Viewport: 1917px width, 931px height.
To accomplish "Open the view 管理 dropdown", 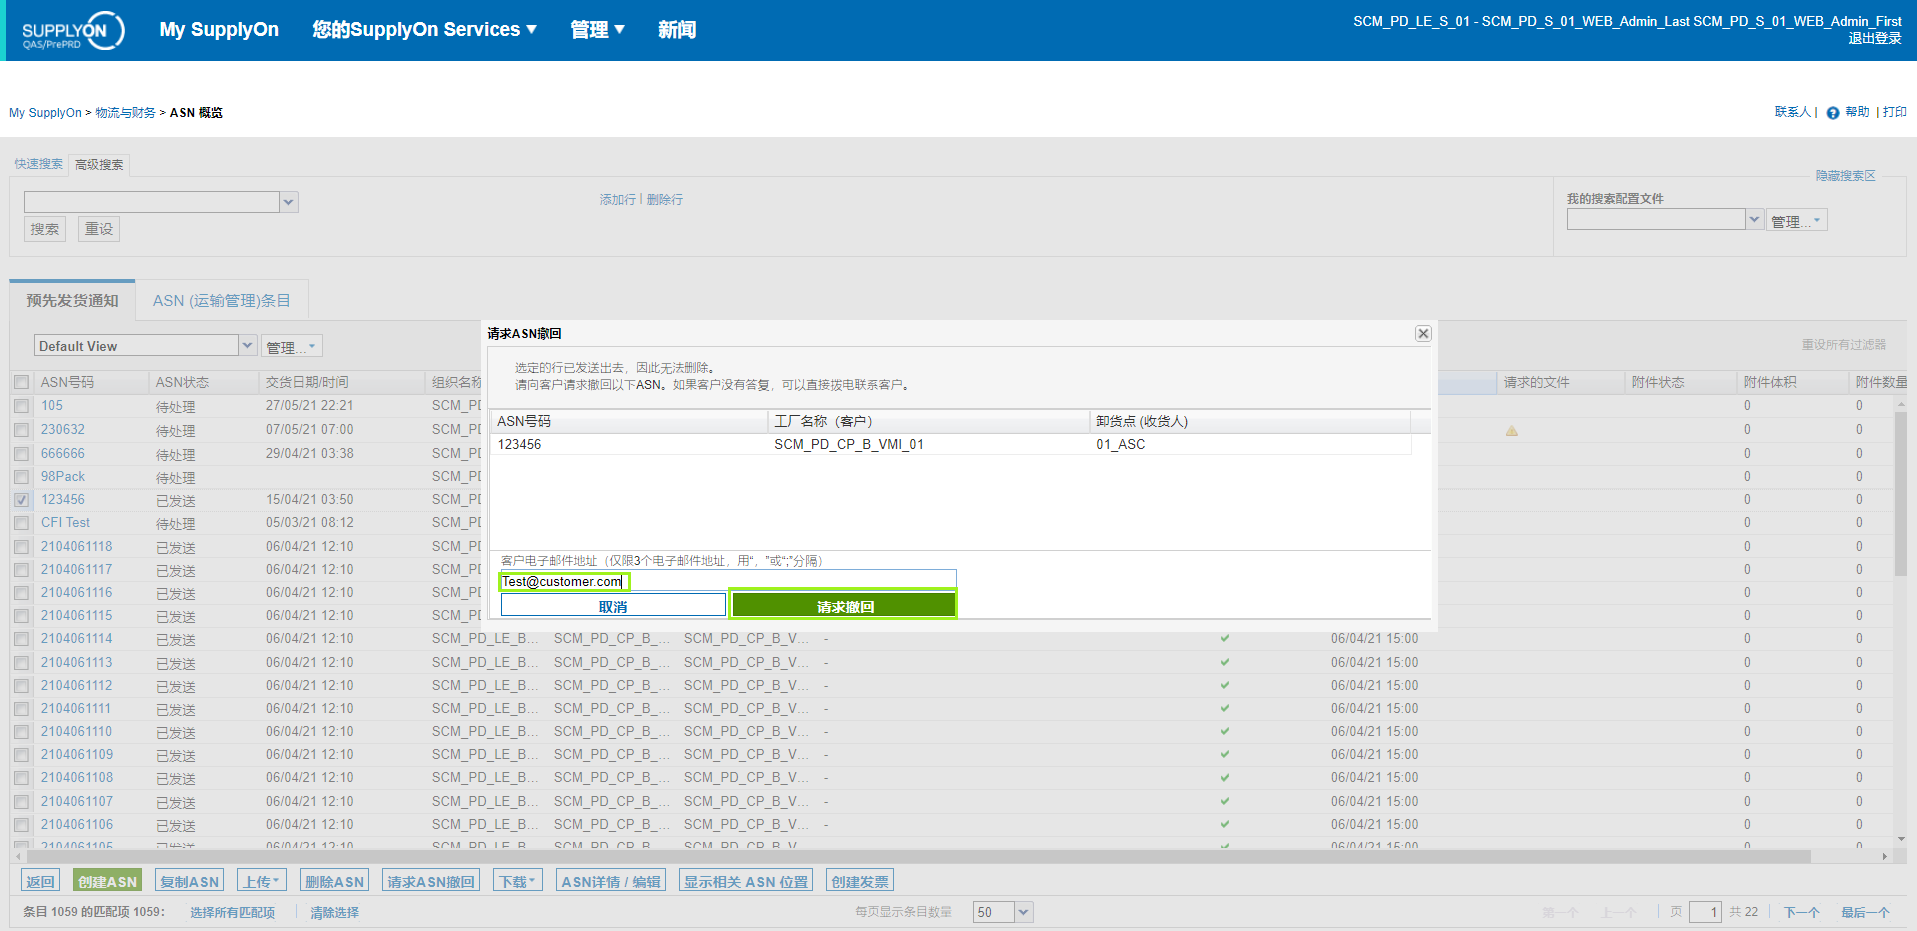I will pos(292,346).
